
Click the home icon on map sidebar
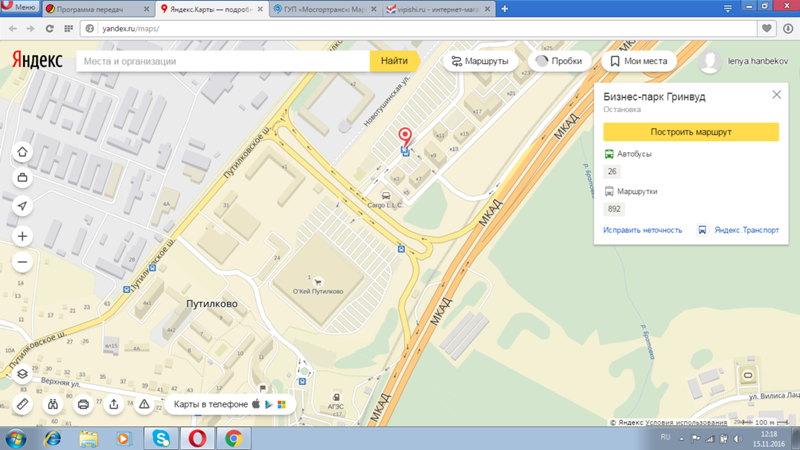coord(22,152)
